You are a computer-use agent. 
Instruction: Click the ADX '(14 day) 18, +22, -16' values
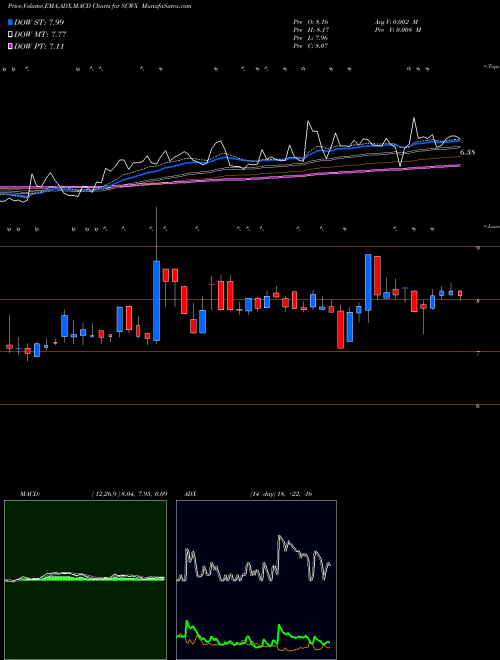click(281, 494)
